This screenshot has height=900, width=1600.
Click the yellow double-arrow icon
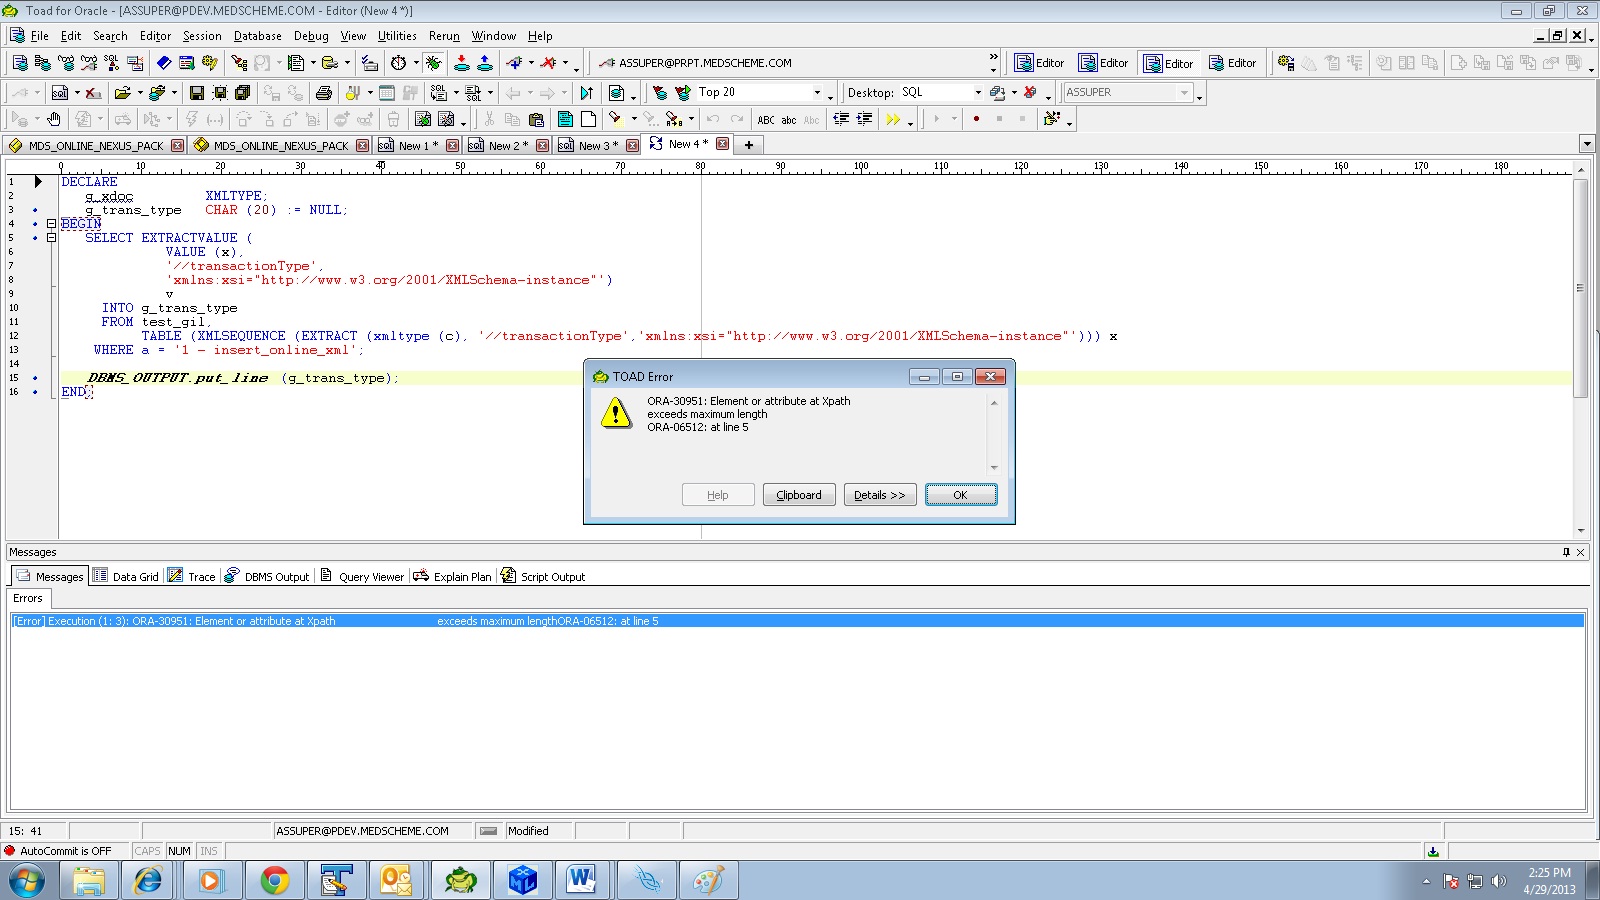pyautogui.click(x=893, y=119)
